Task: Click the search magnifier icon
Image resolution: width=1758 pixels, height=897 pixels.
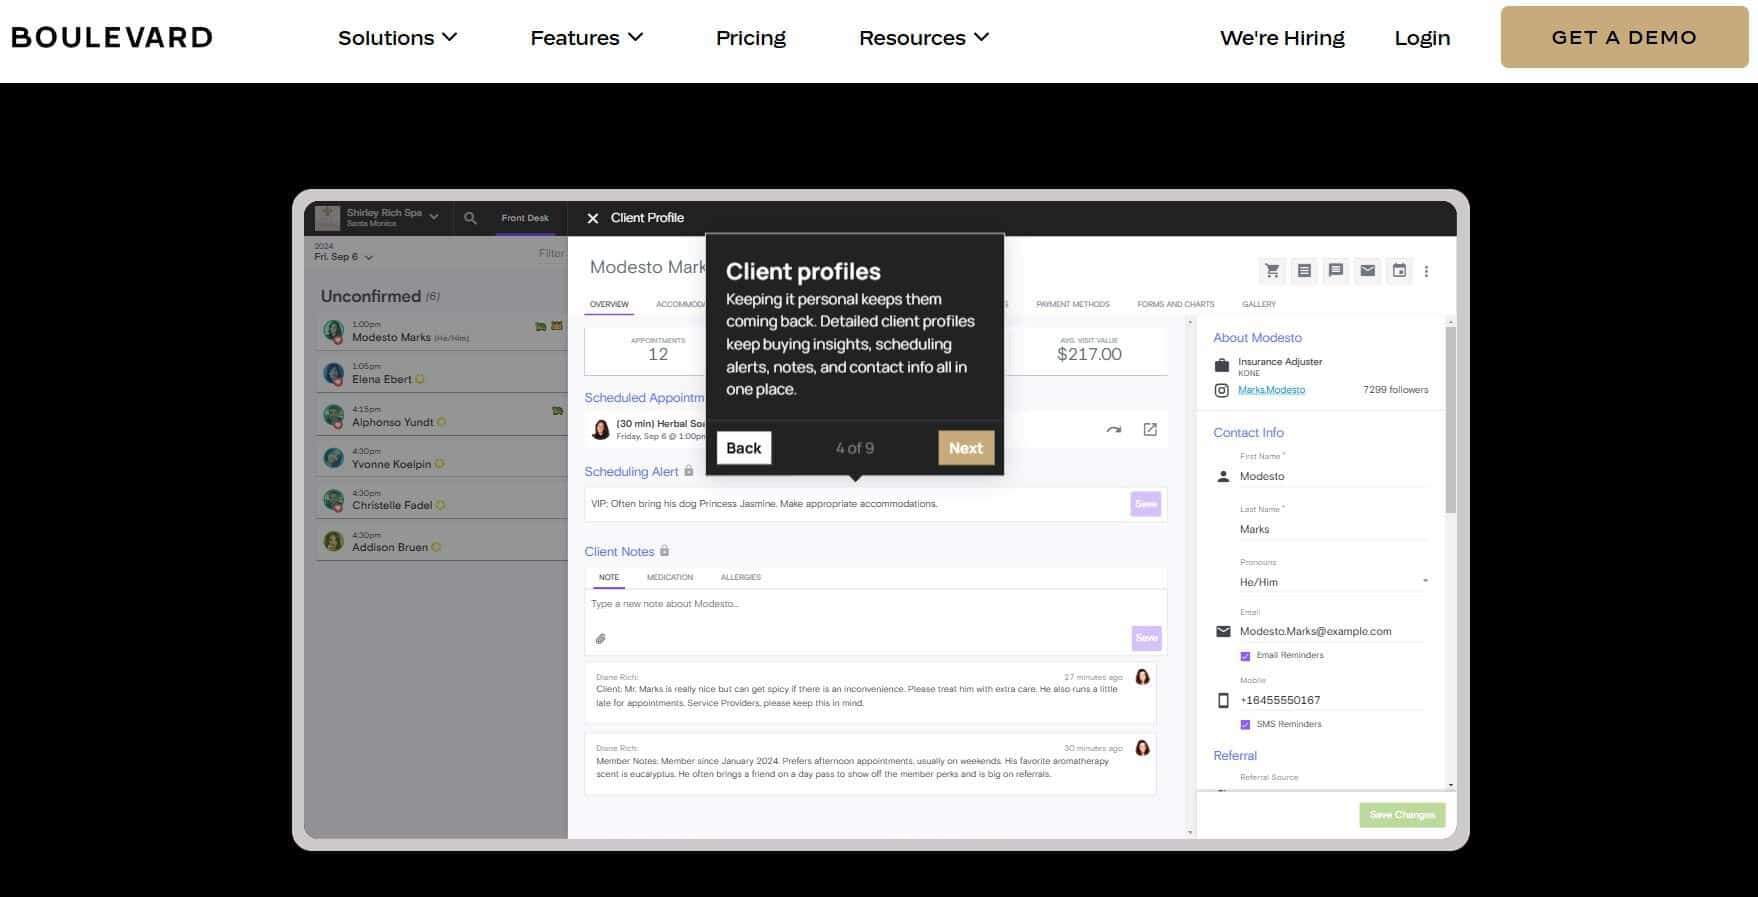Action: (470, 218)
